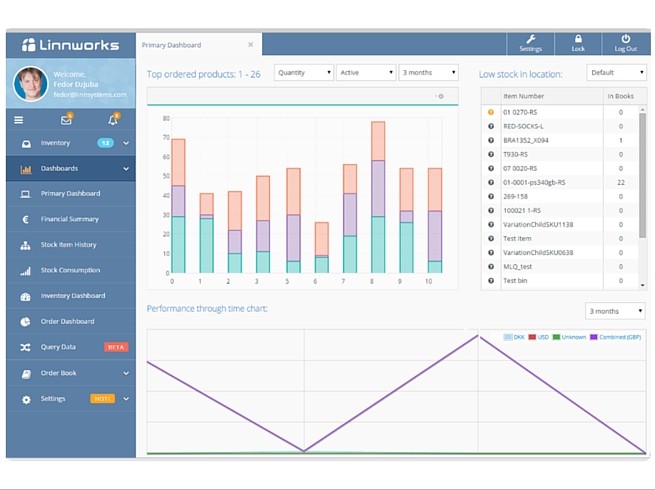
Task: Open the Default location dropdown
Action: tap(616, 73)
